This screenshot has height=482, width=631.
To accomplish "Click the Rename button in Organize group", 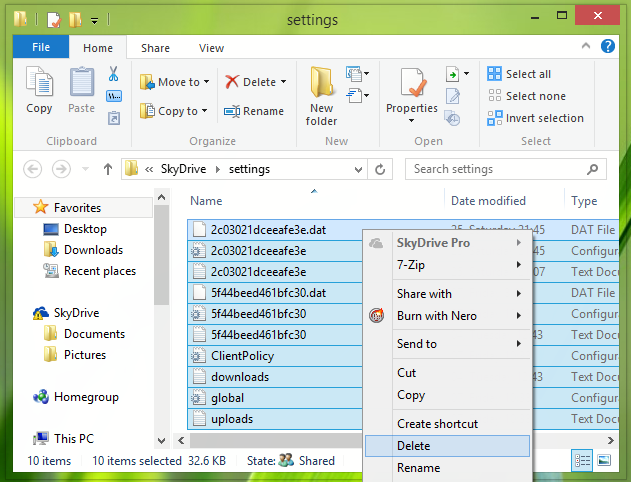I will pos(254,111).
